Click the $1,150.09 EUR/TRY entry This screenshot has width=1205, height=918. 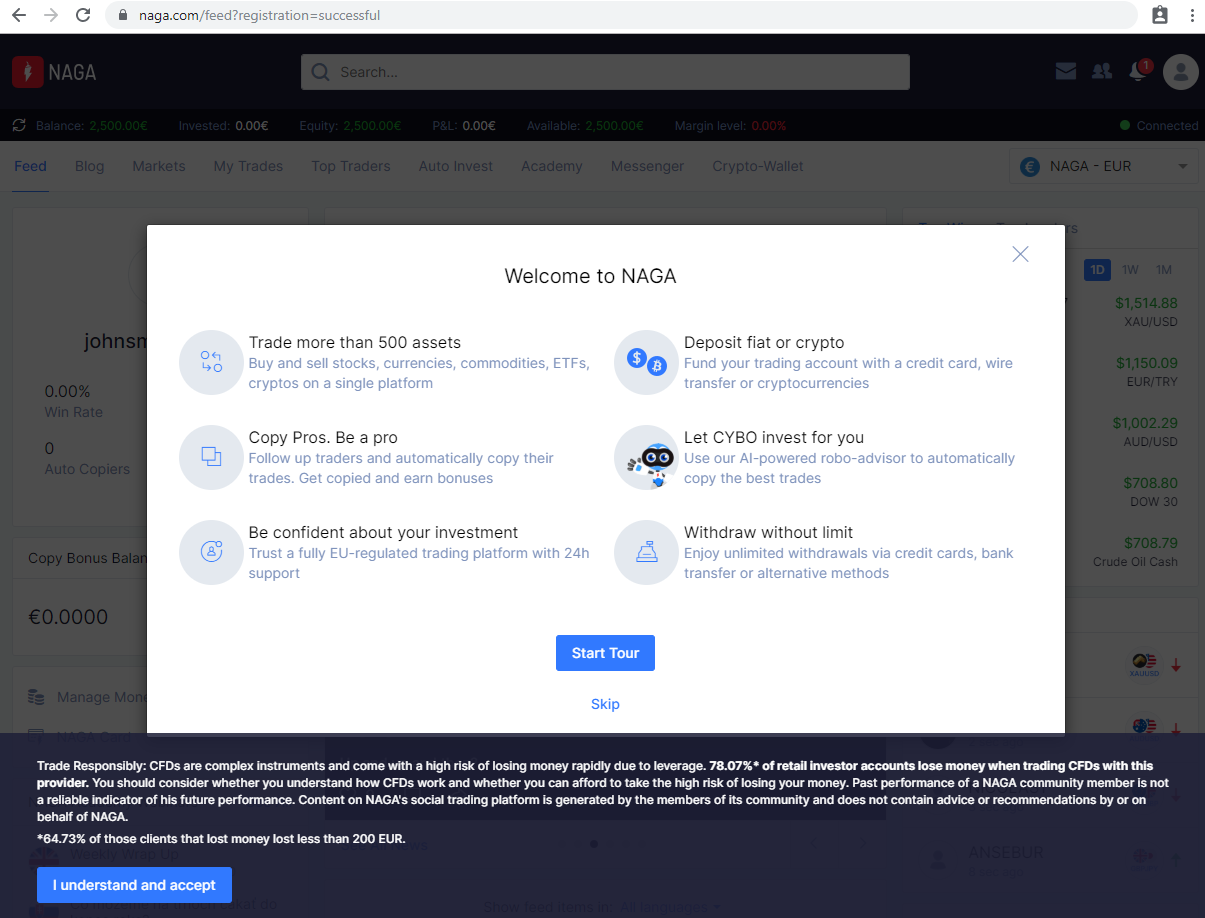coord(1147,371)
